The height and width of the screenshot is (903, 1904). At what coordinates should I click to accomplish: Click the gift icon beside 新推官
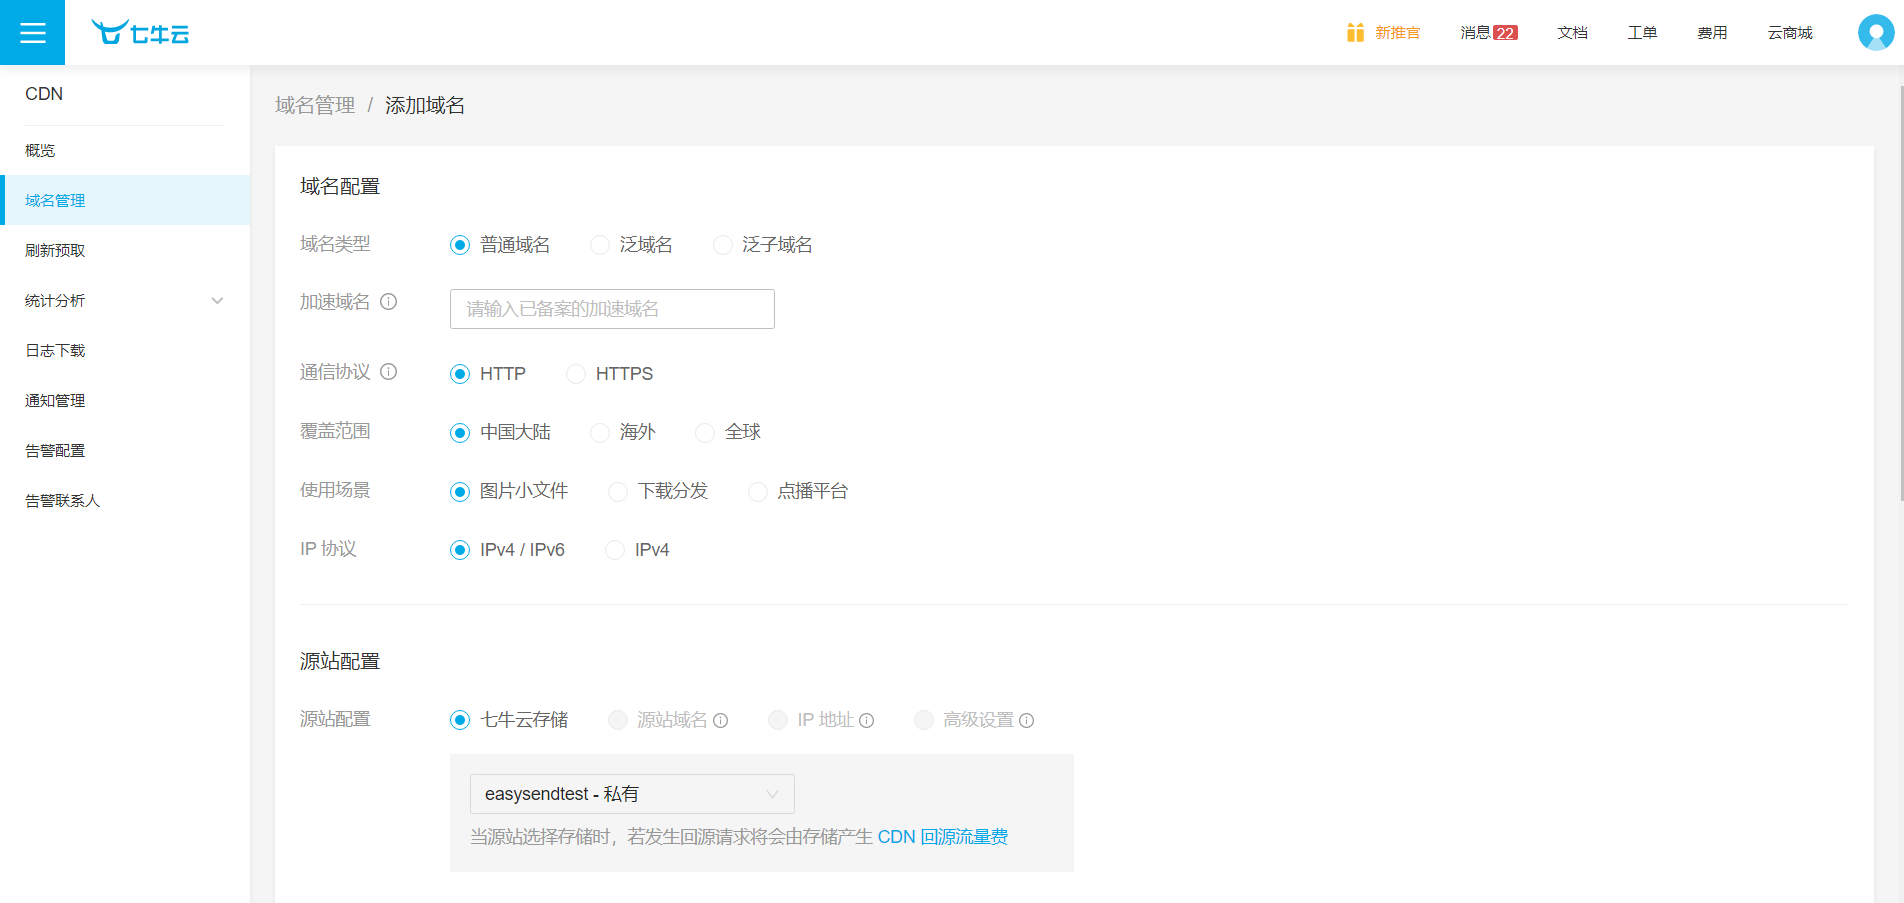pos(1355,33)
